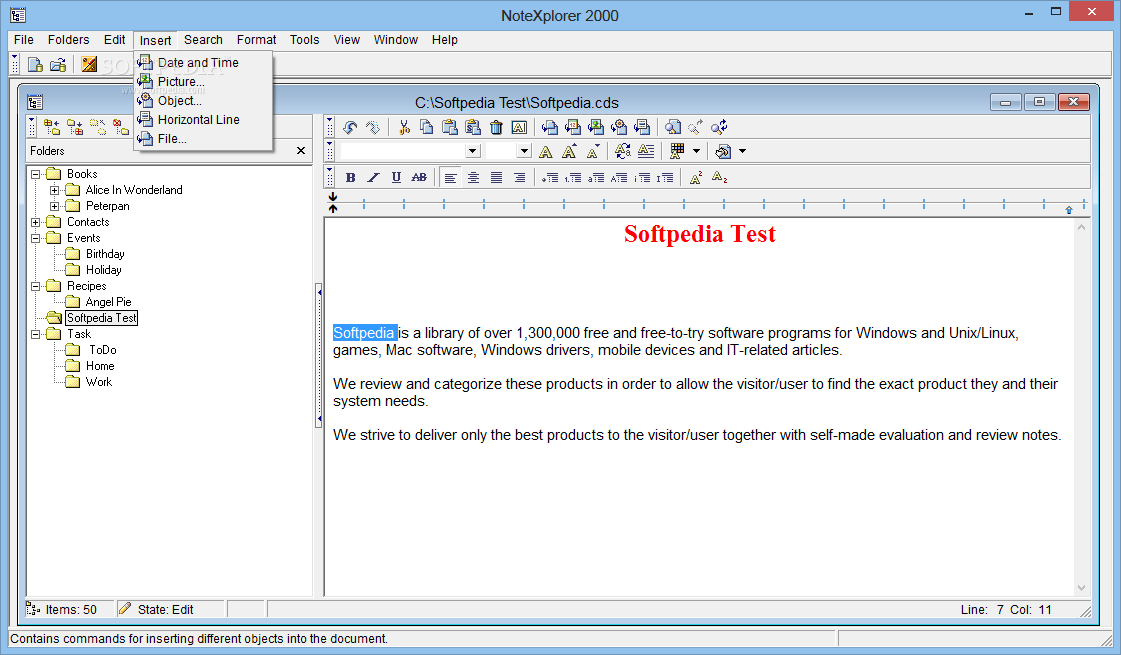Click the Find magnifier icon

[x=673, y=127]
